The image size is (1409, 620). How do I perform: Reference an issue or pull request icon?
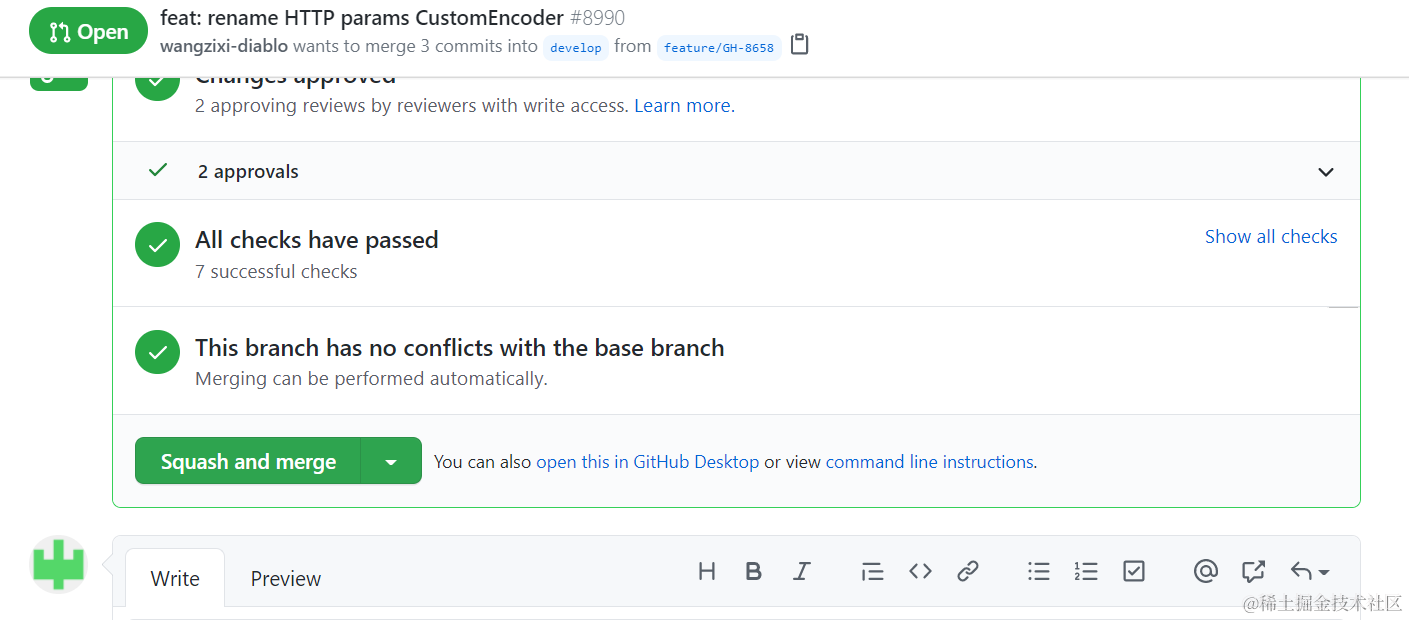tap(1253, 571)
